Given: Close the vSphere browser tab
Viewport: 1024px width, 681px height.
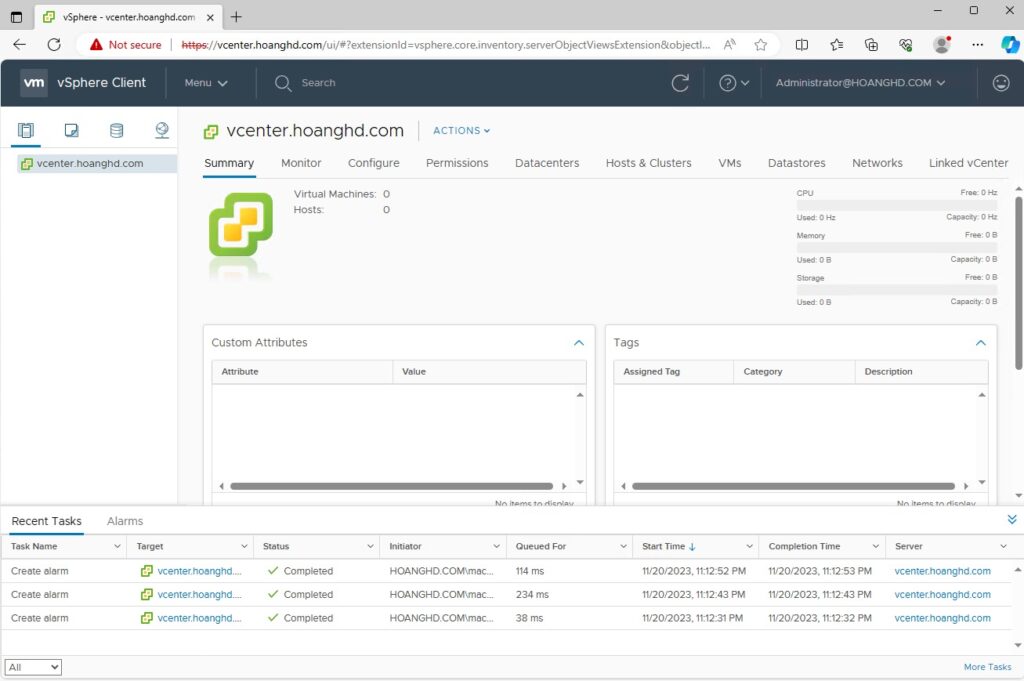Looking at the screenshot, I should [210, 18].
